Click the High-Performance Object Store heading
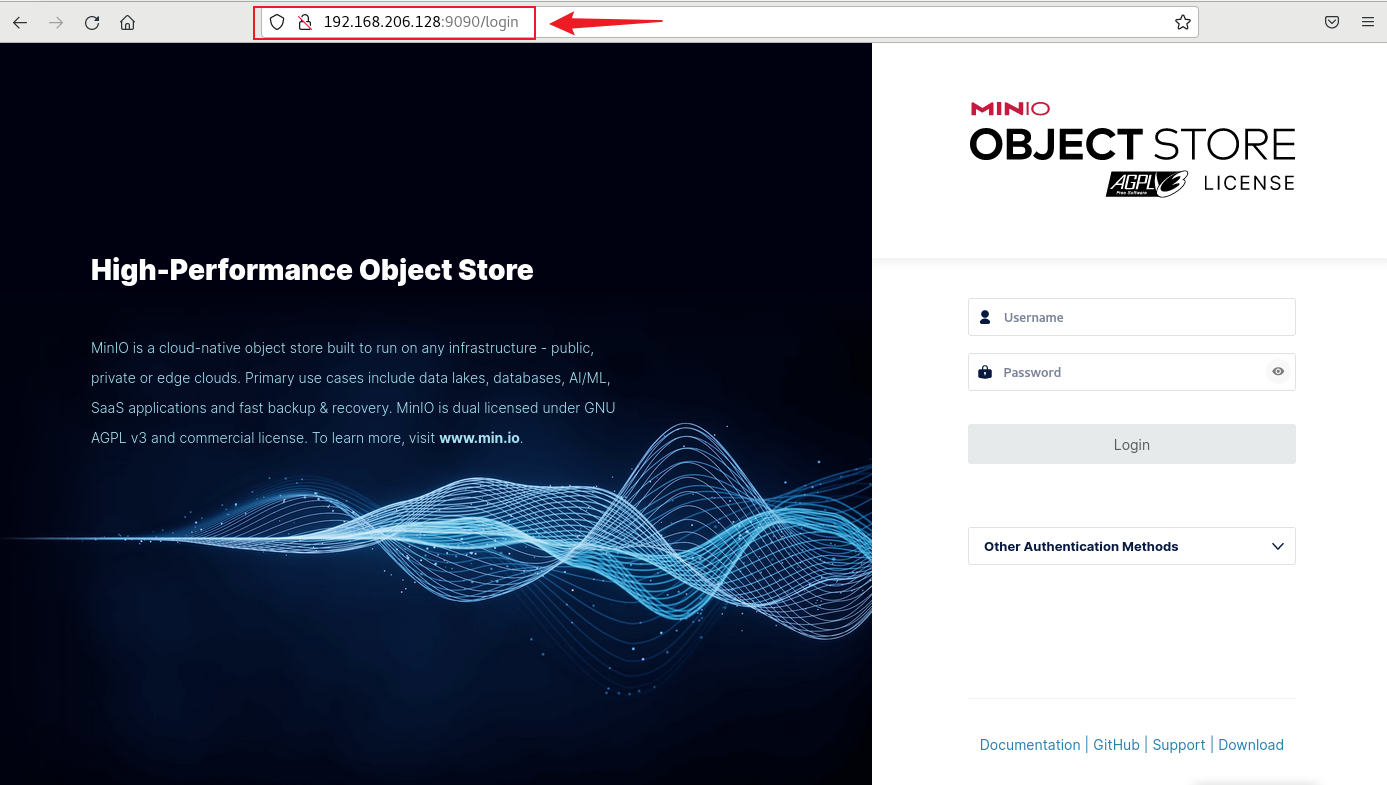Screen dimensions: 1387x785 (x=312, y=270)
